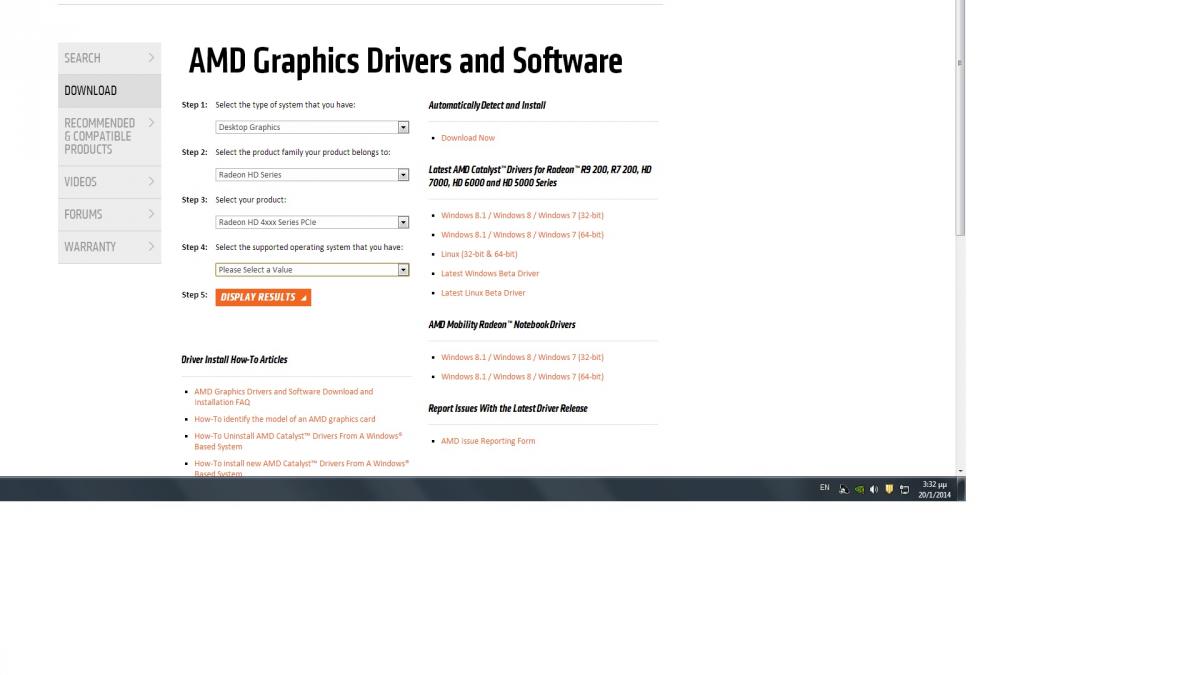Screen dimensions: 1200x675
Task: Open the FORUMS sidebar item
Action: 109,214
